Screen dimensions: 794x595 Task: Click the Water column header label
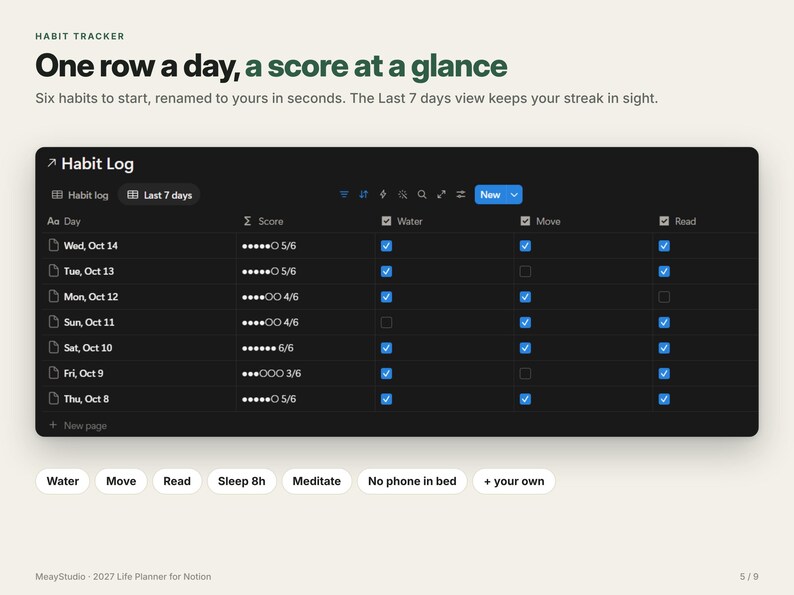point(409,221)
